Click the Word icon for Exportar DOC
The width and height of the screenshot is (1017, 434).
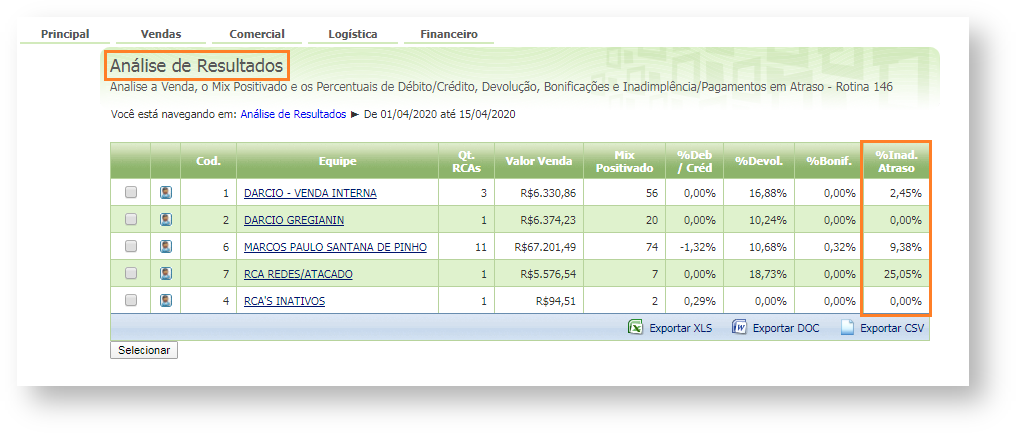click(739, 328)
